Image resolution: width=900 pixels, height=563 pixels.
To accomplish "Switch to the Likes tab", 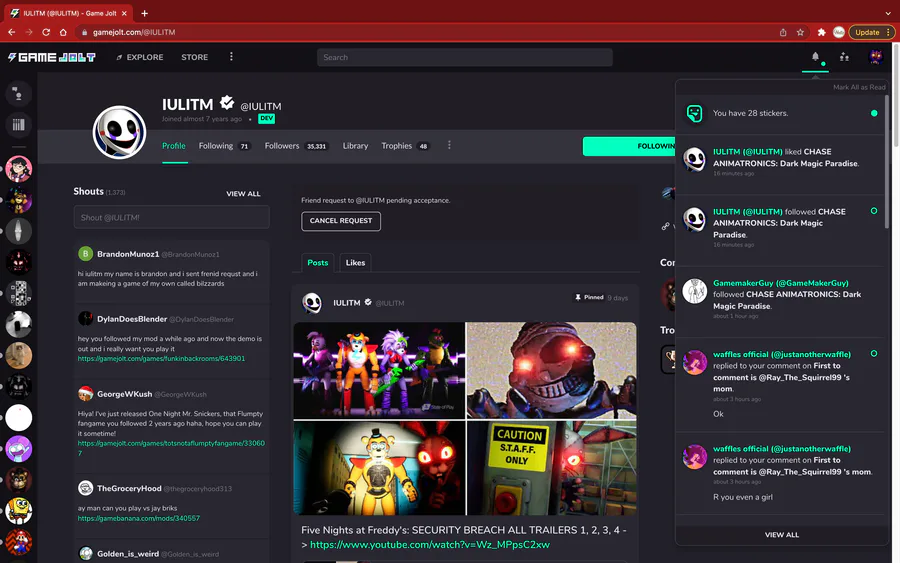I will click(x=355, y=262).
